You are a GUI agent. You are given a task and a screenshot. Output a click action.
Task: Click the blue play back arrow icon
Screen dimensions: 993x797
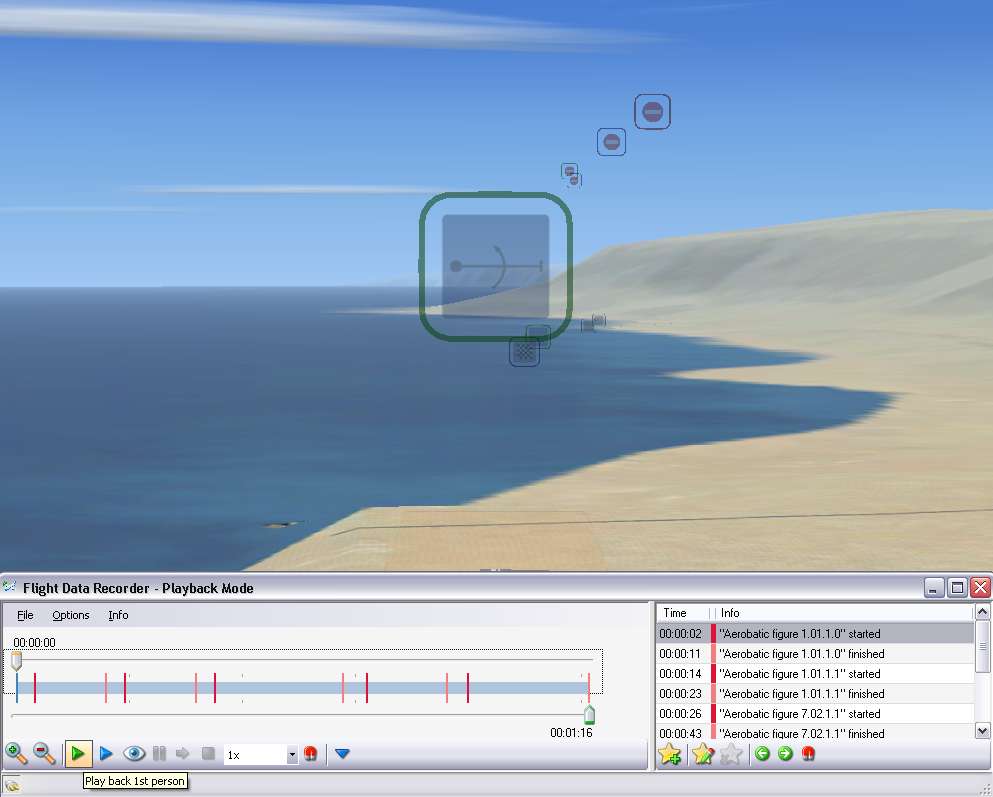click(106, 753)
